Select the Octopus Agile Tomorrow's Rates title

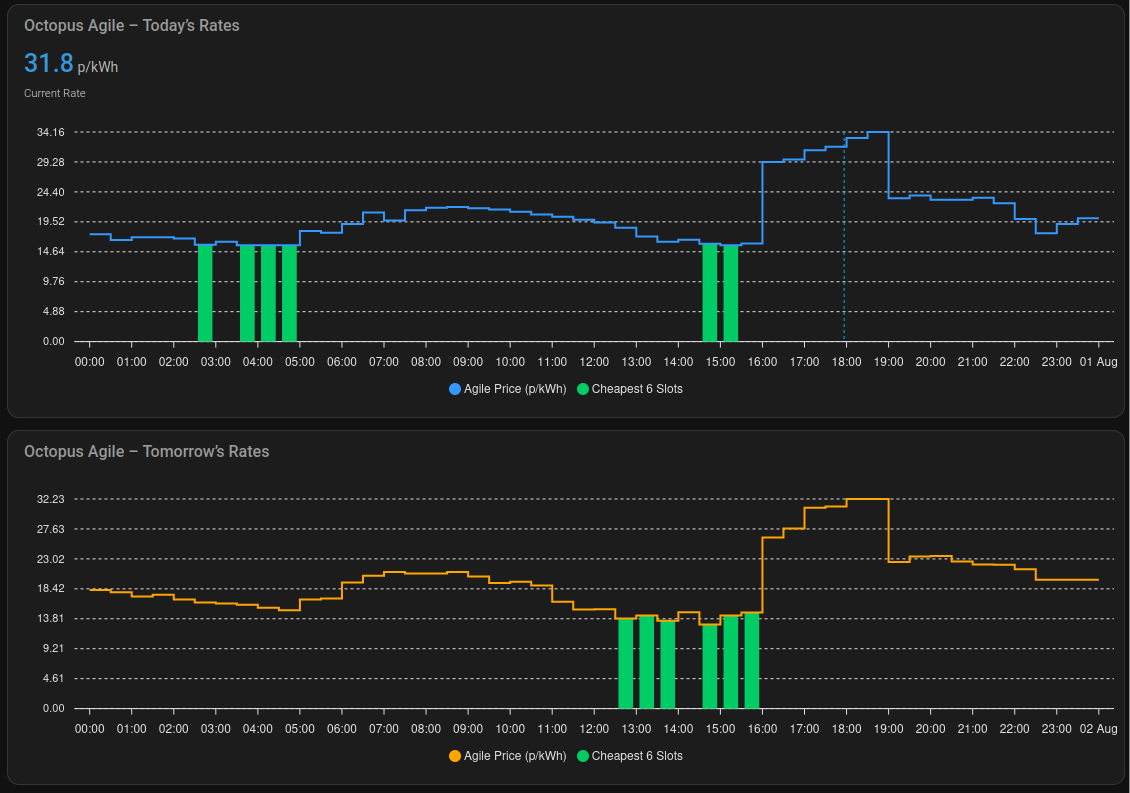pos(147,452)
